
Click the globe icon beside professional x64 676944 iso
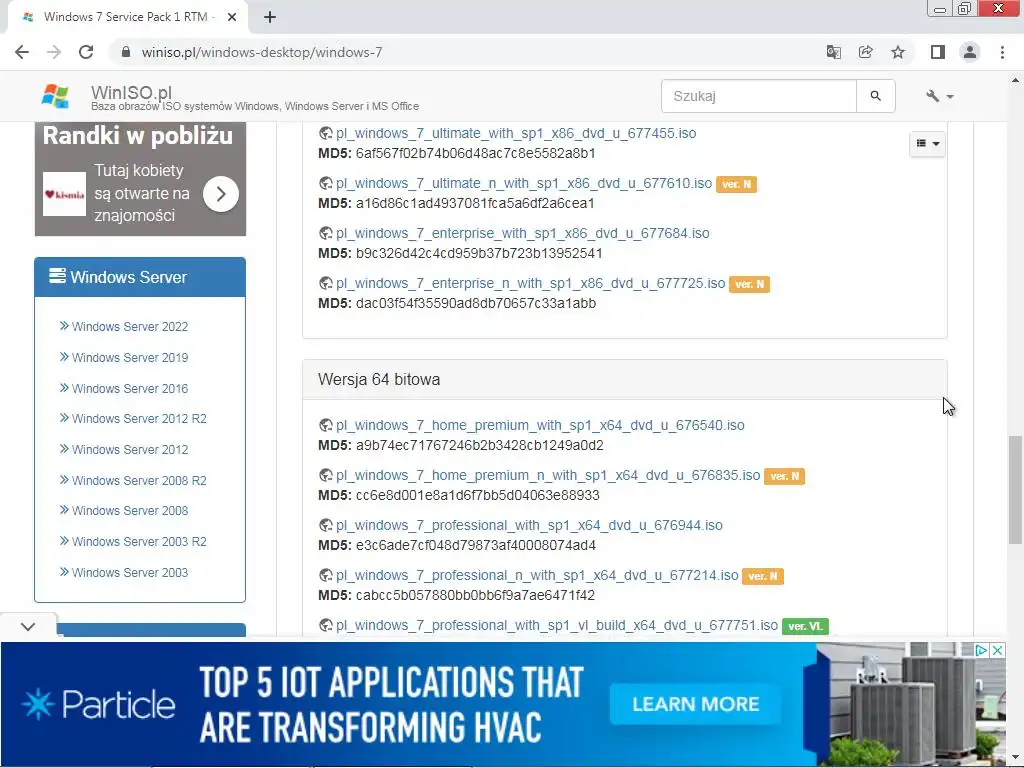(x=325, y=525)
